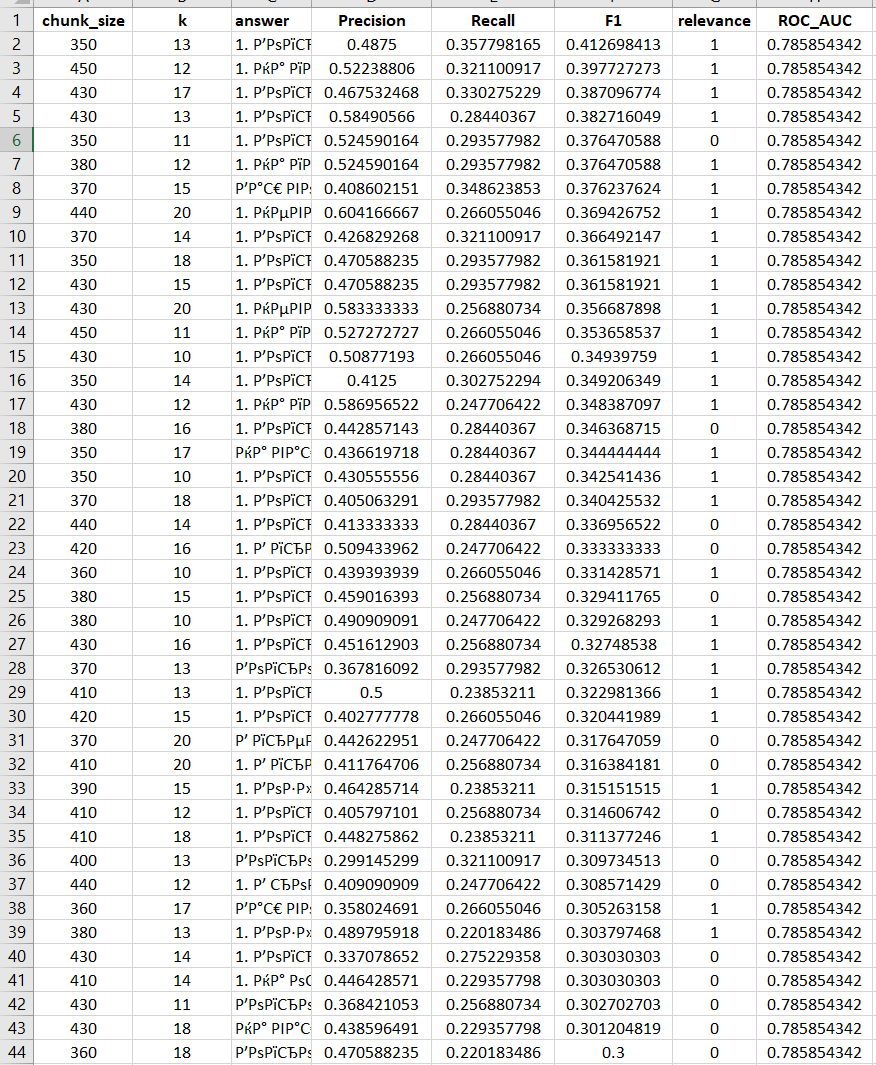Click Precision cell 0.509433962
This screenshot has height=1065, width=876.
point(371,549)
